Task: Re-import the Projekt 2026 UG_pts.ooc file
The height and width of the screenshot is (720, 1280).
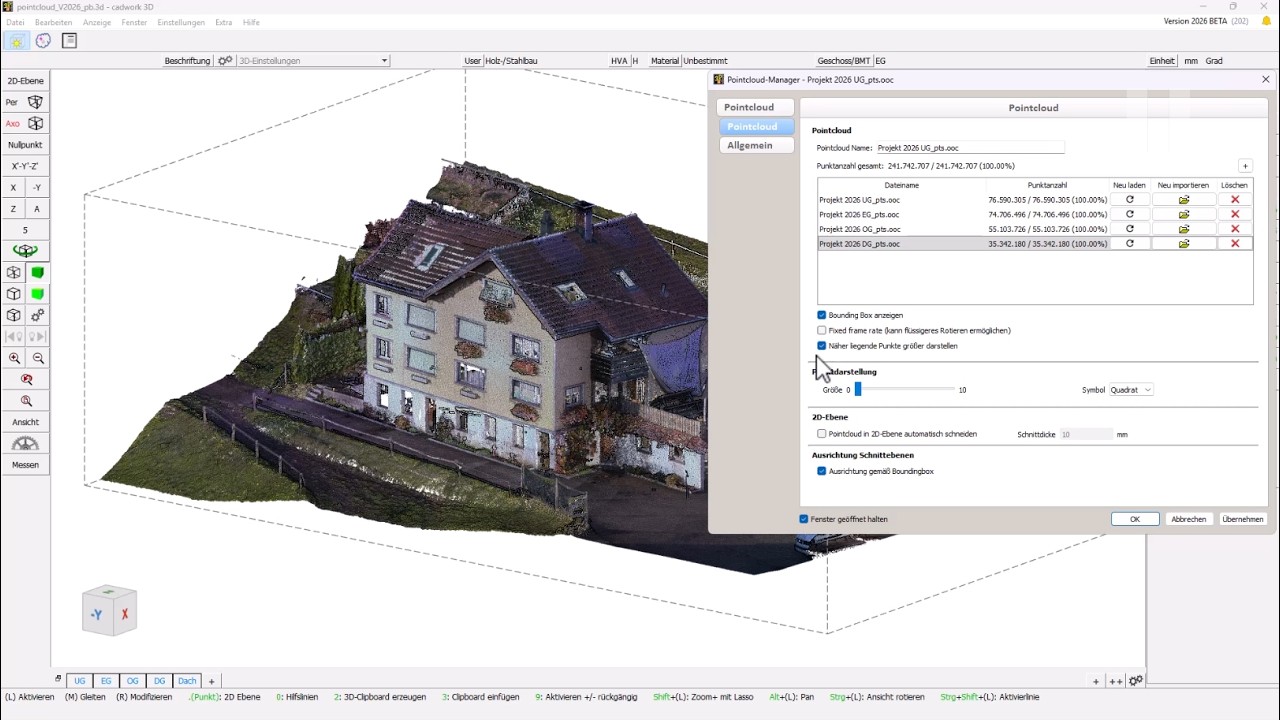Action: point(1183,200)
